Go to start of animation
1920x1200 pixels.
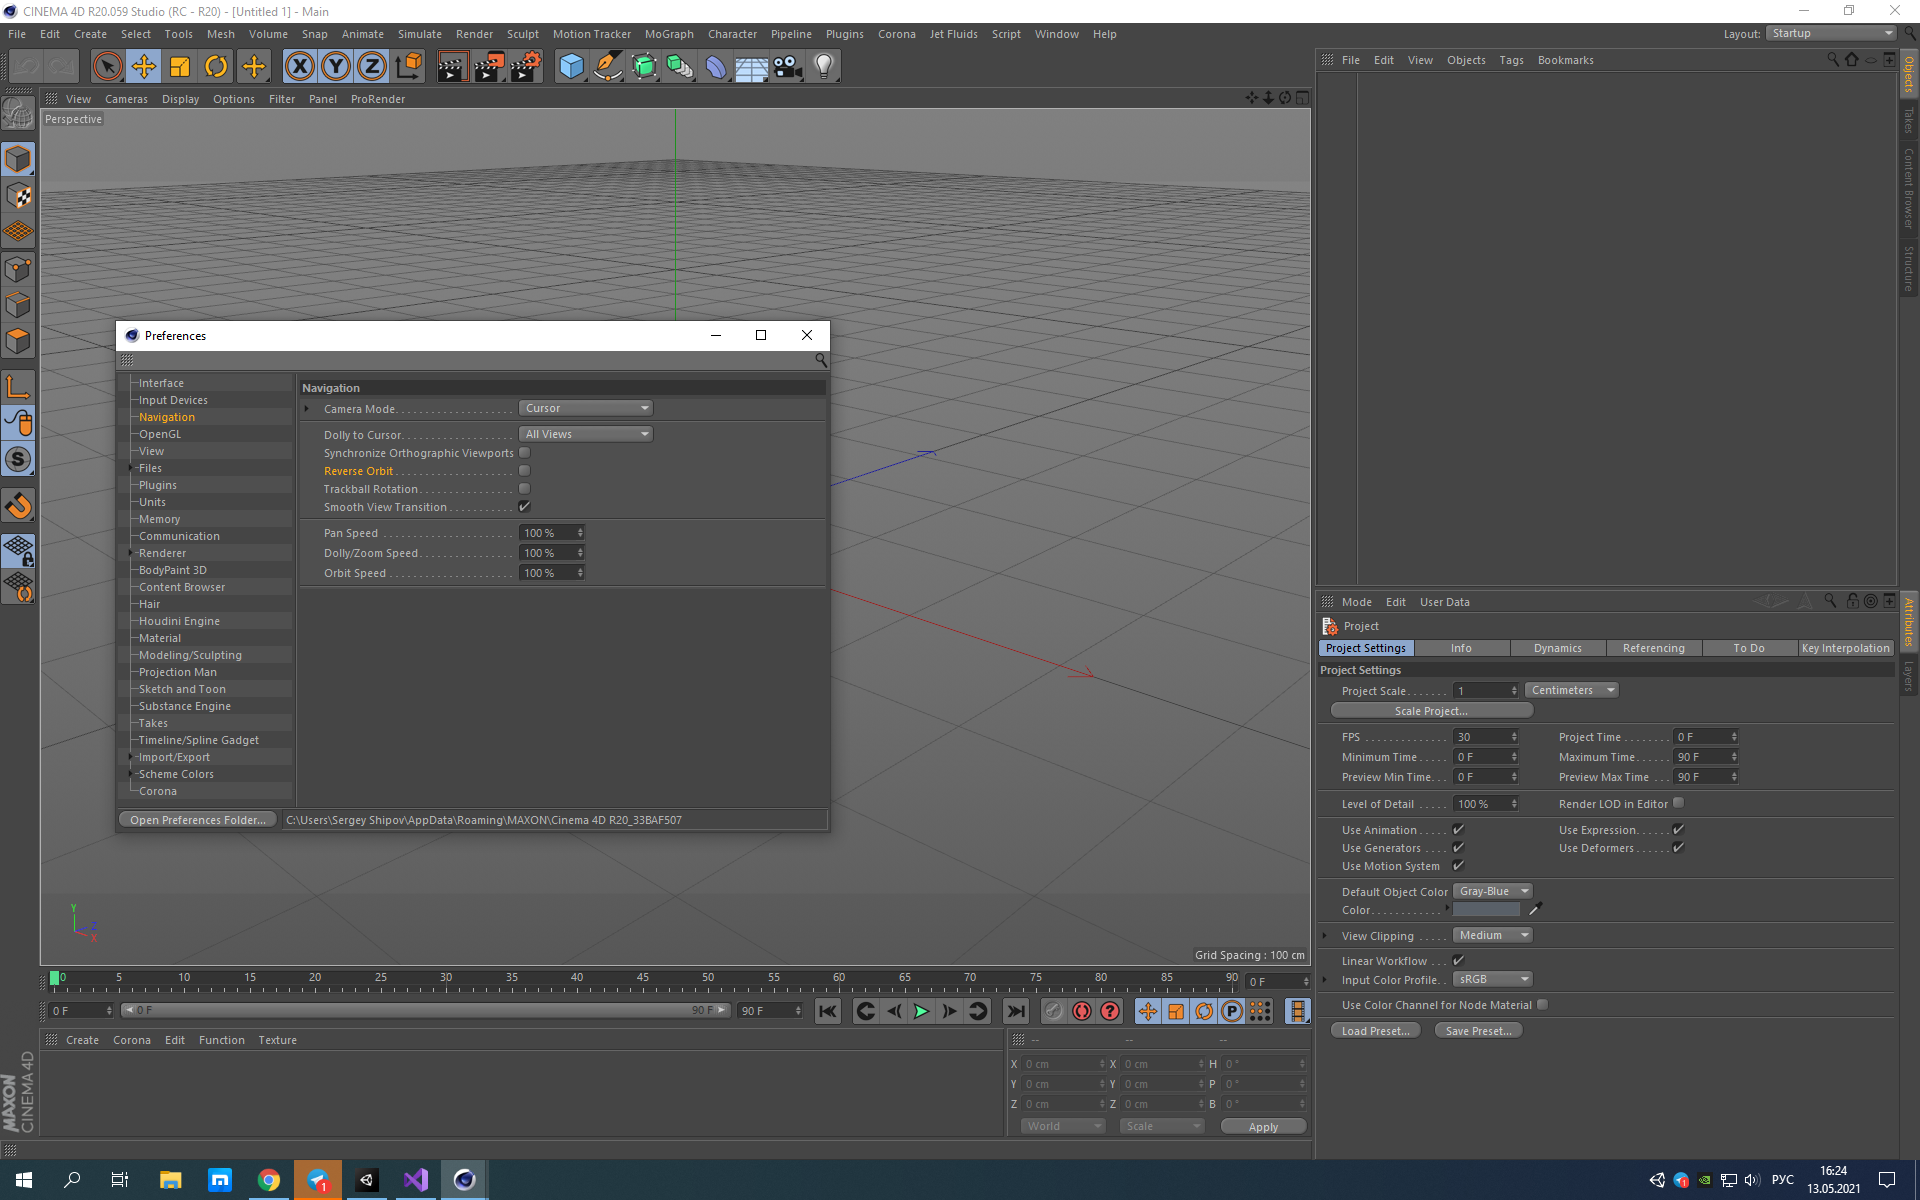coord(828,1011)
